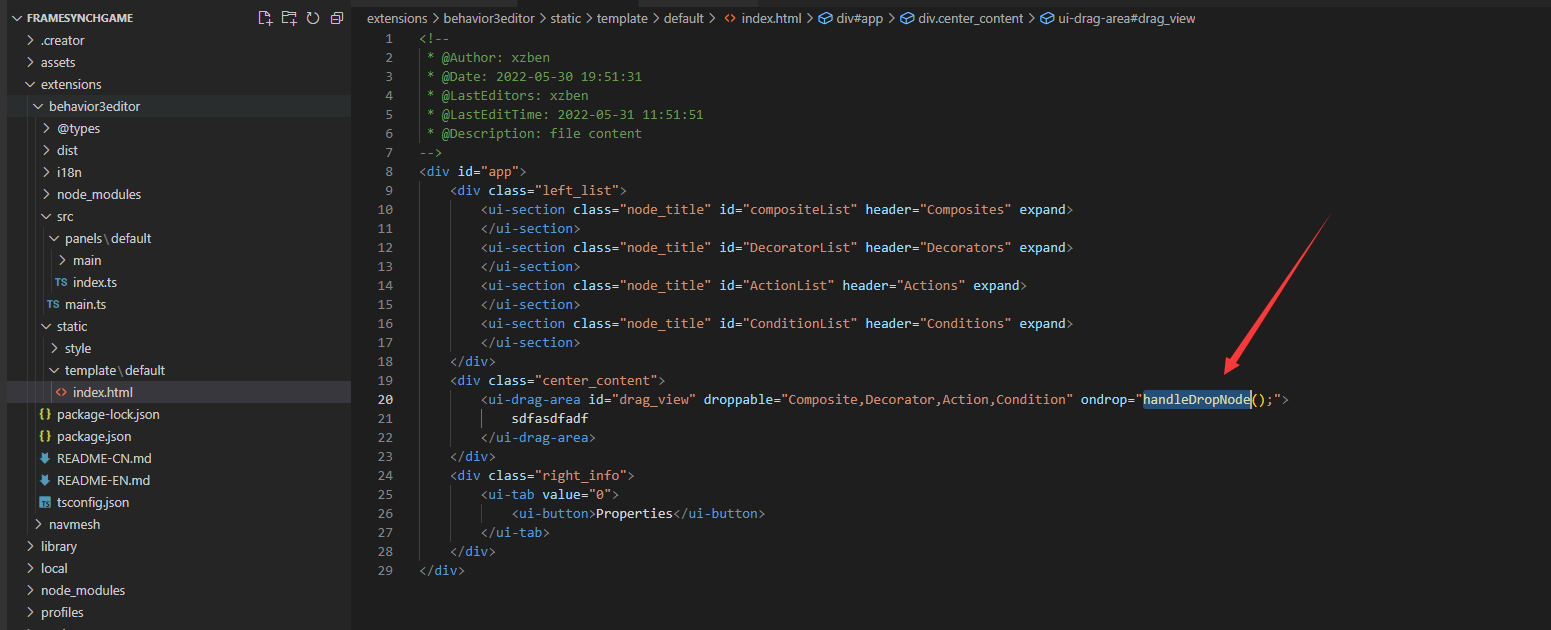Click the div.center_content breadcrumb
The width and height of the screenshot is (1551, 630).
click(x=970, y=19)
